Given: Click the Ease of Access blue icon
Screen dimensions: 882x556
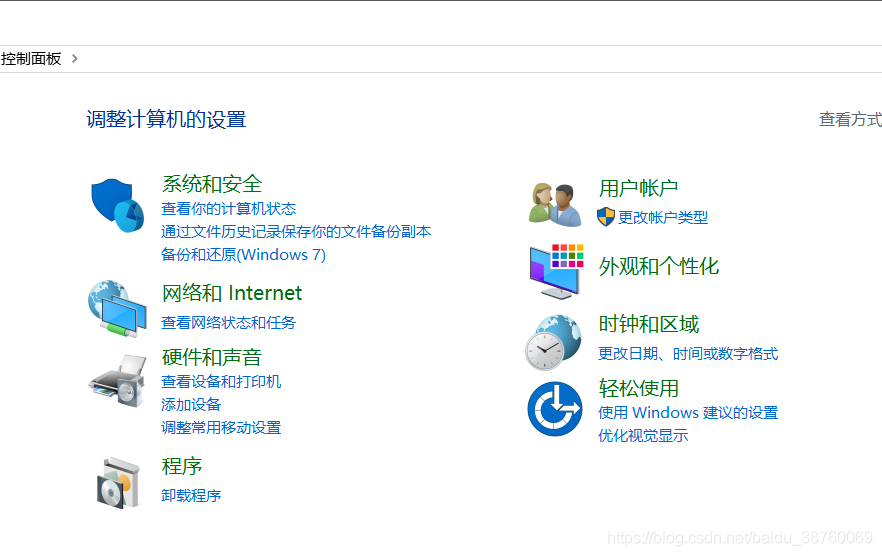Looking at the screenshot, I should coord(555,409).
